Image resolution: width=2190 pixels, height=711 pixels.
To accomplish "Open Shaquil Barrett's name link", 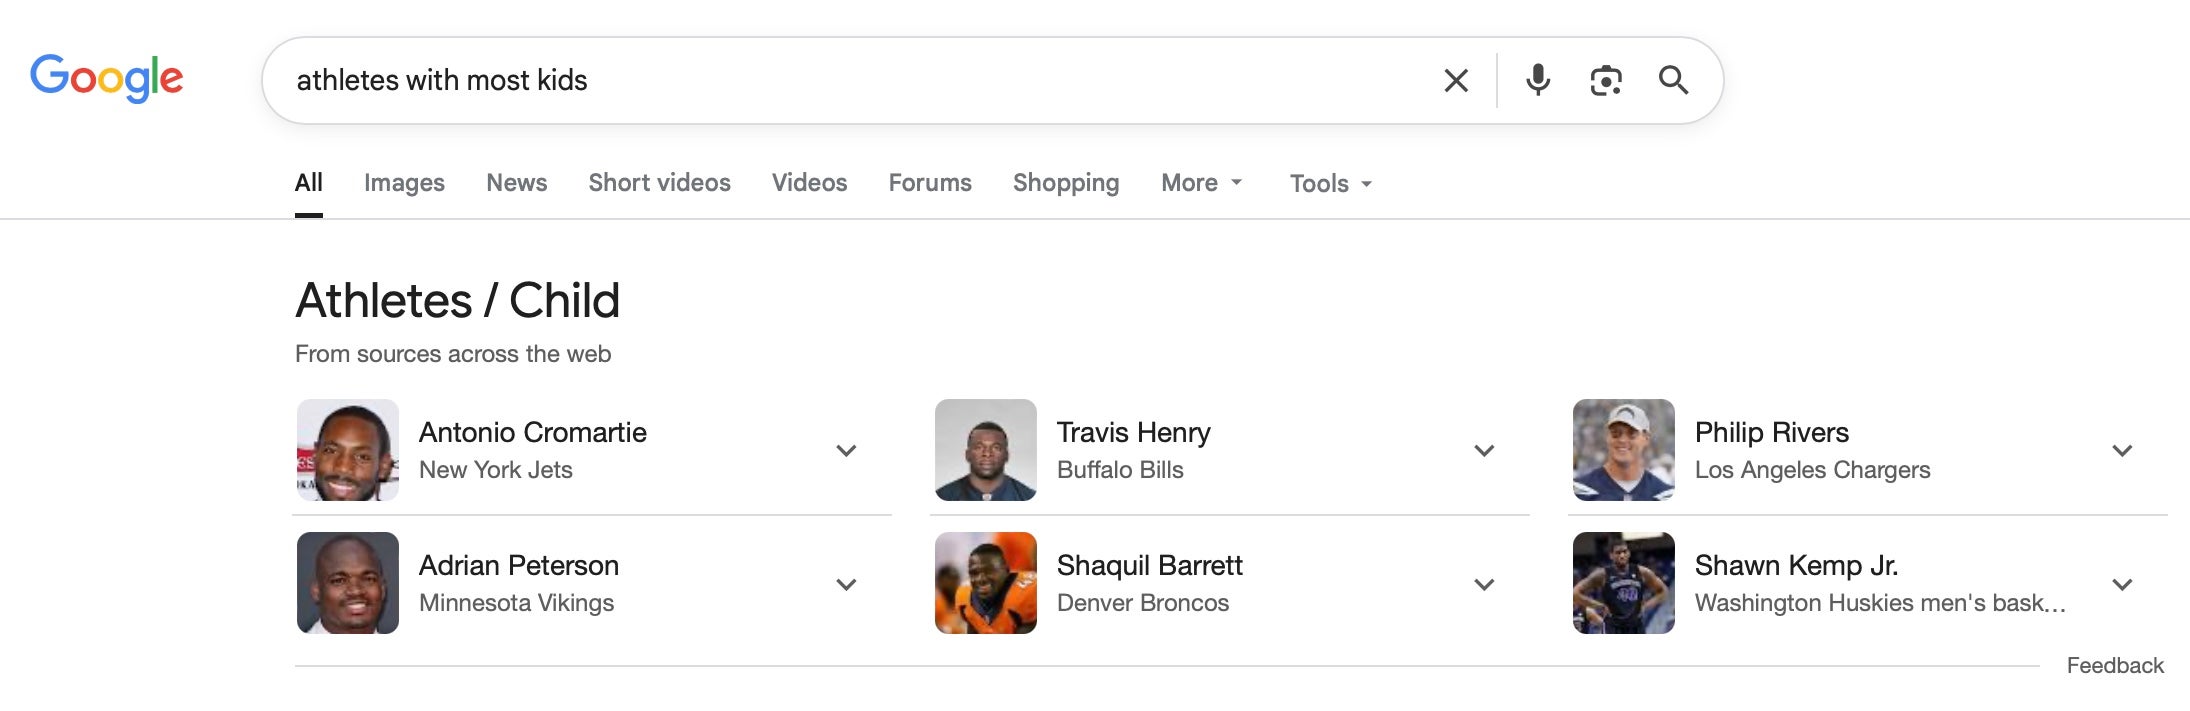I will (x=1149, y=566).
